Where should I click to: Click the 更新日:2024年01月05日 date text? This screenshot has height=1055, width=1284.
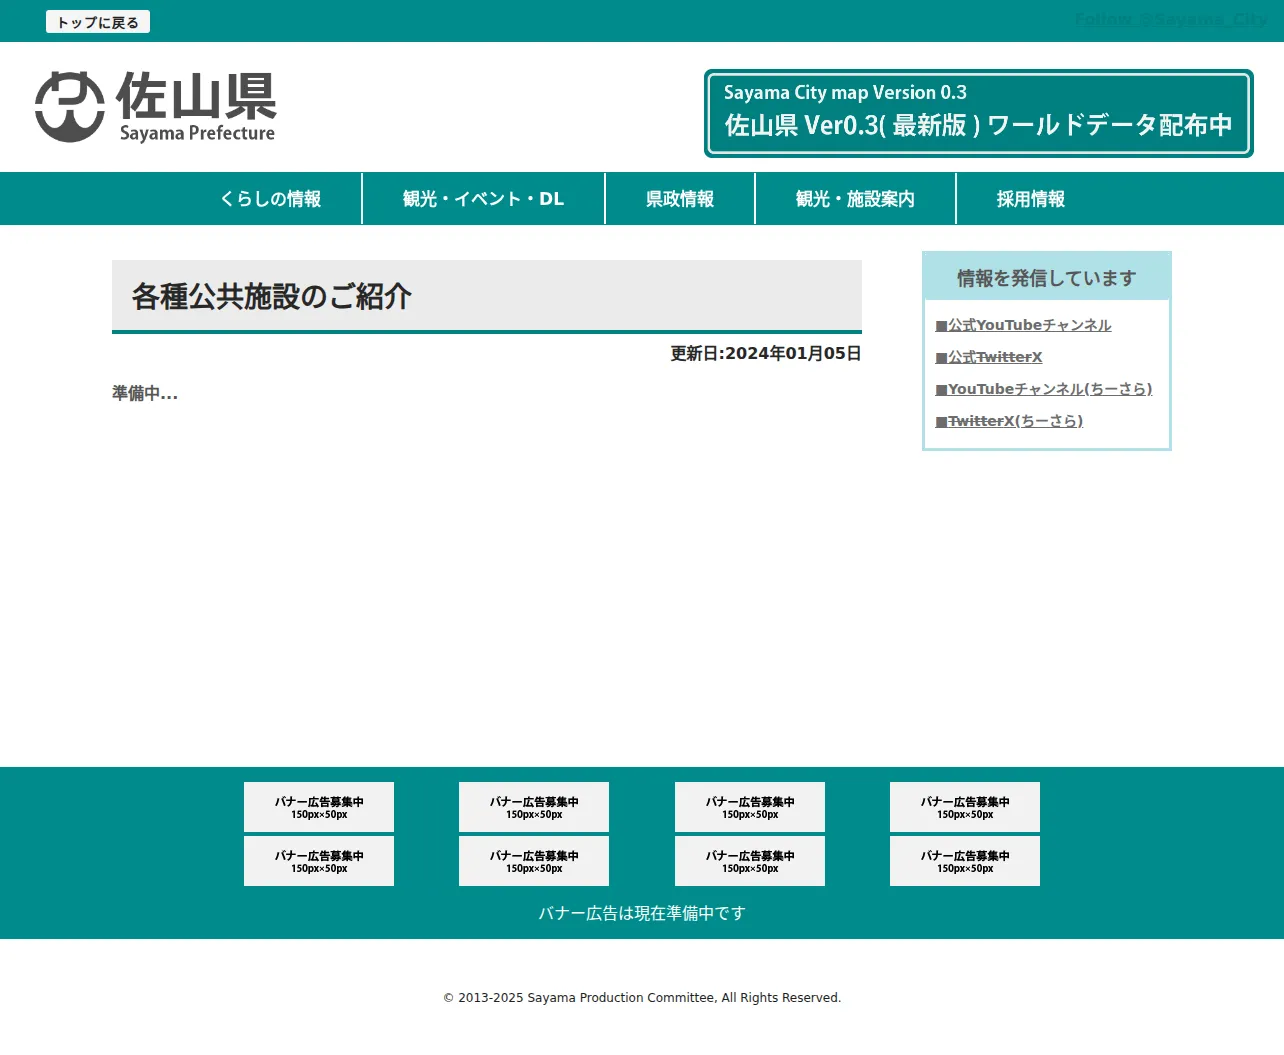pos(766,353)
